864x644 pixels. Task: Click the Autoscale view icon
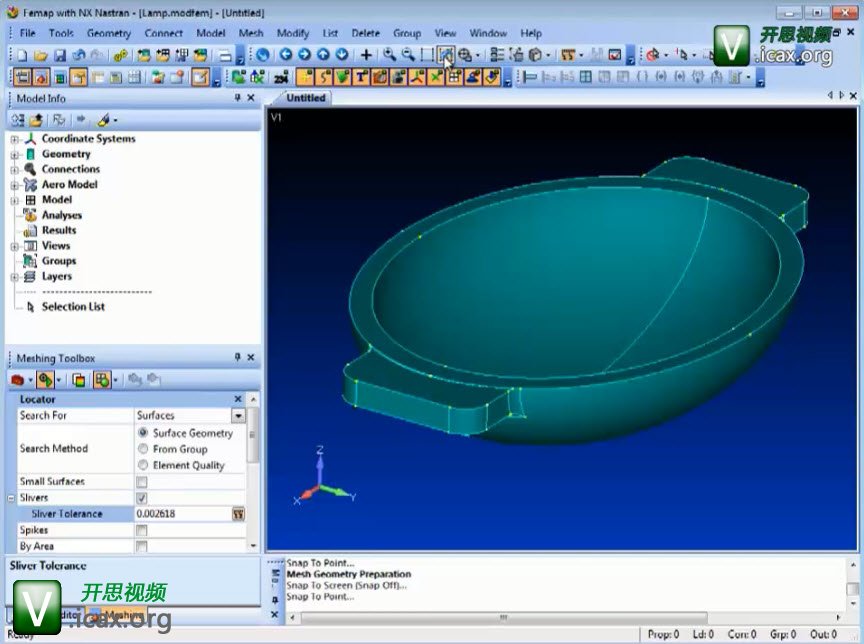(446, 55)
